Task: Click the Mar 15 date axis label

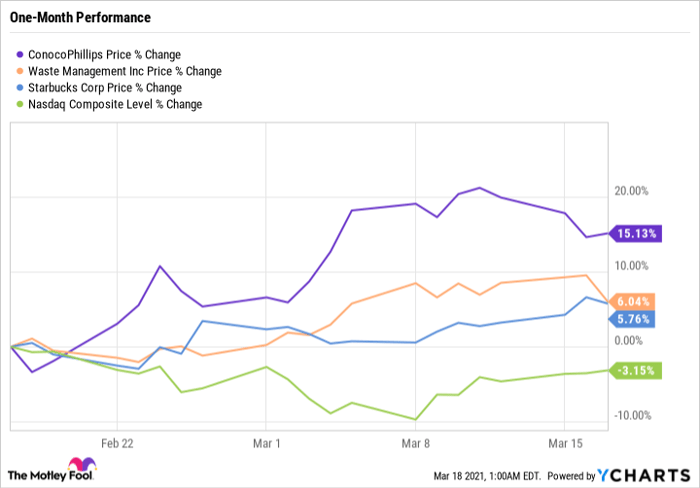Action: (x=564, y=440)
